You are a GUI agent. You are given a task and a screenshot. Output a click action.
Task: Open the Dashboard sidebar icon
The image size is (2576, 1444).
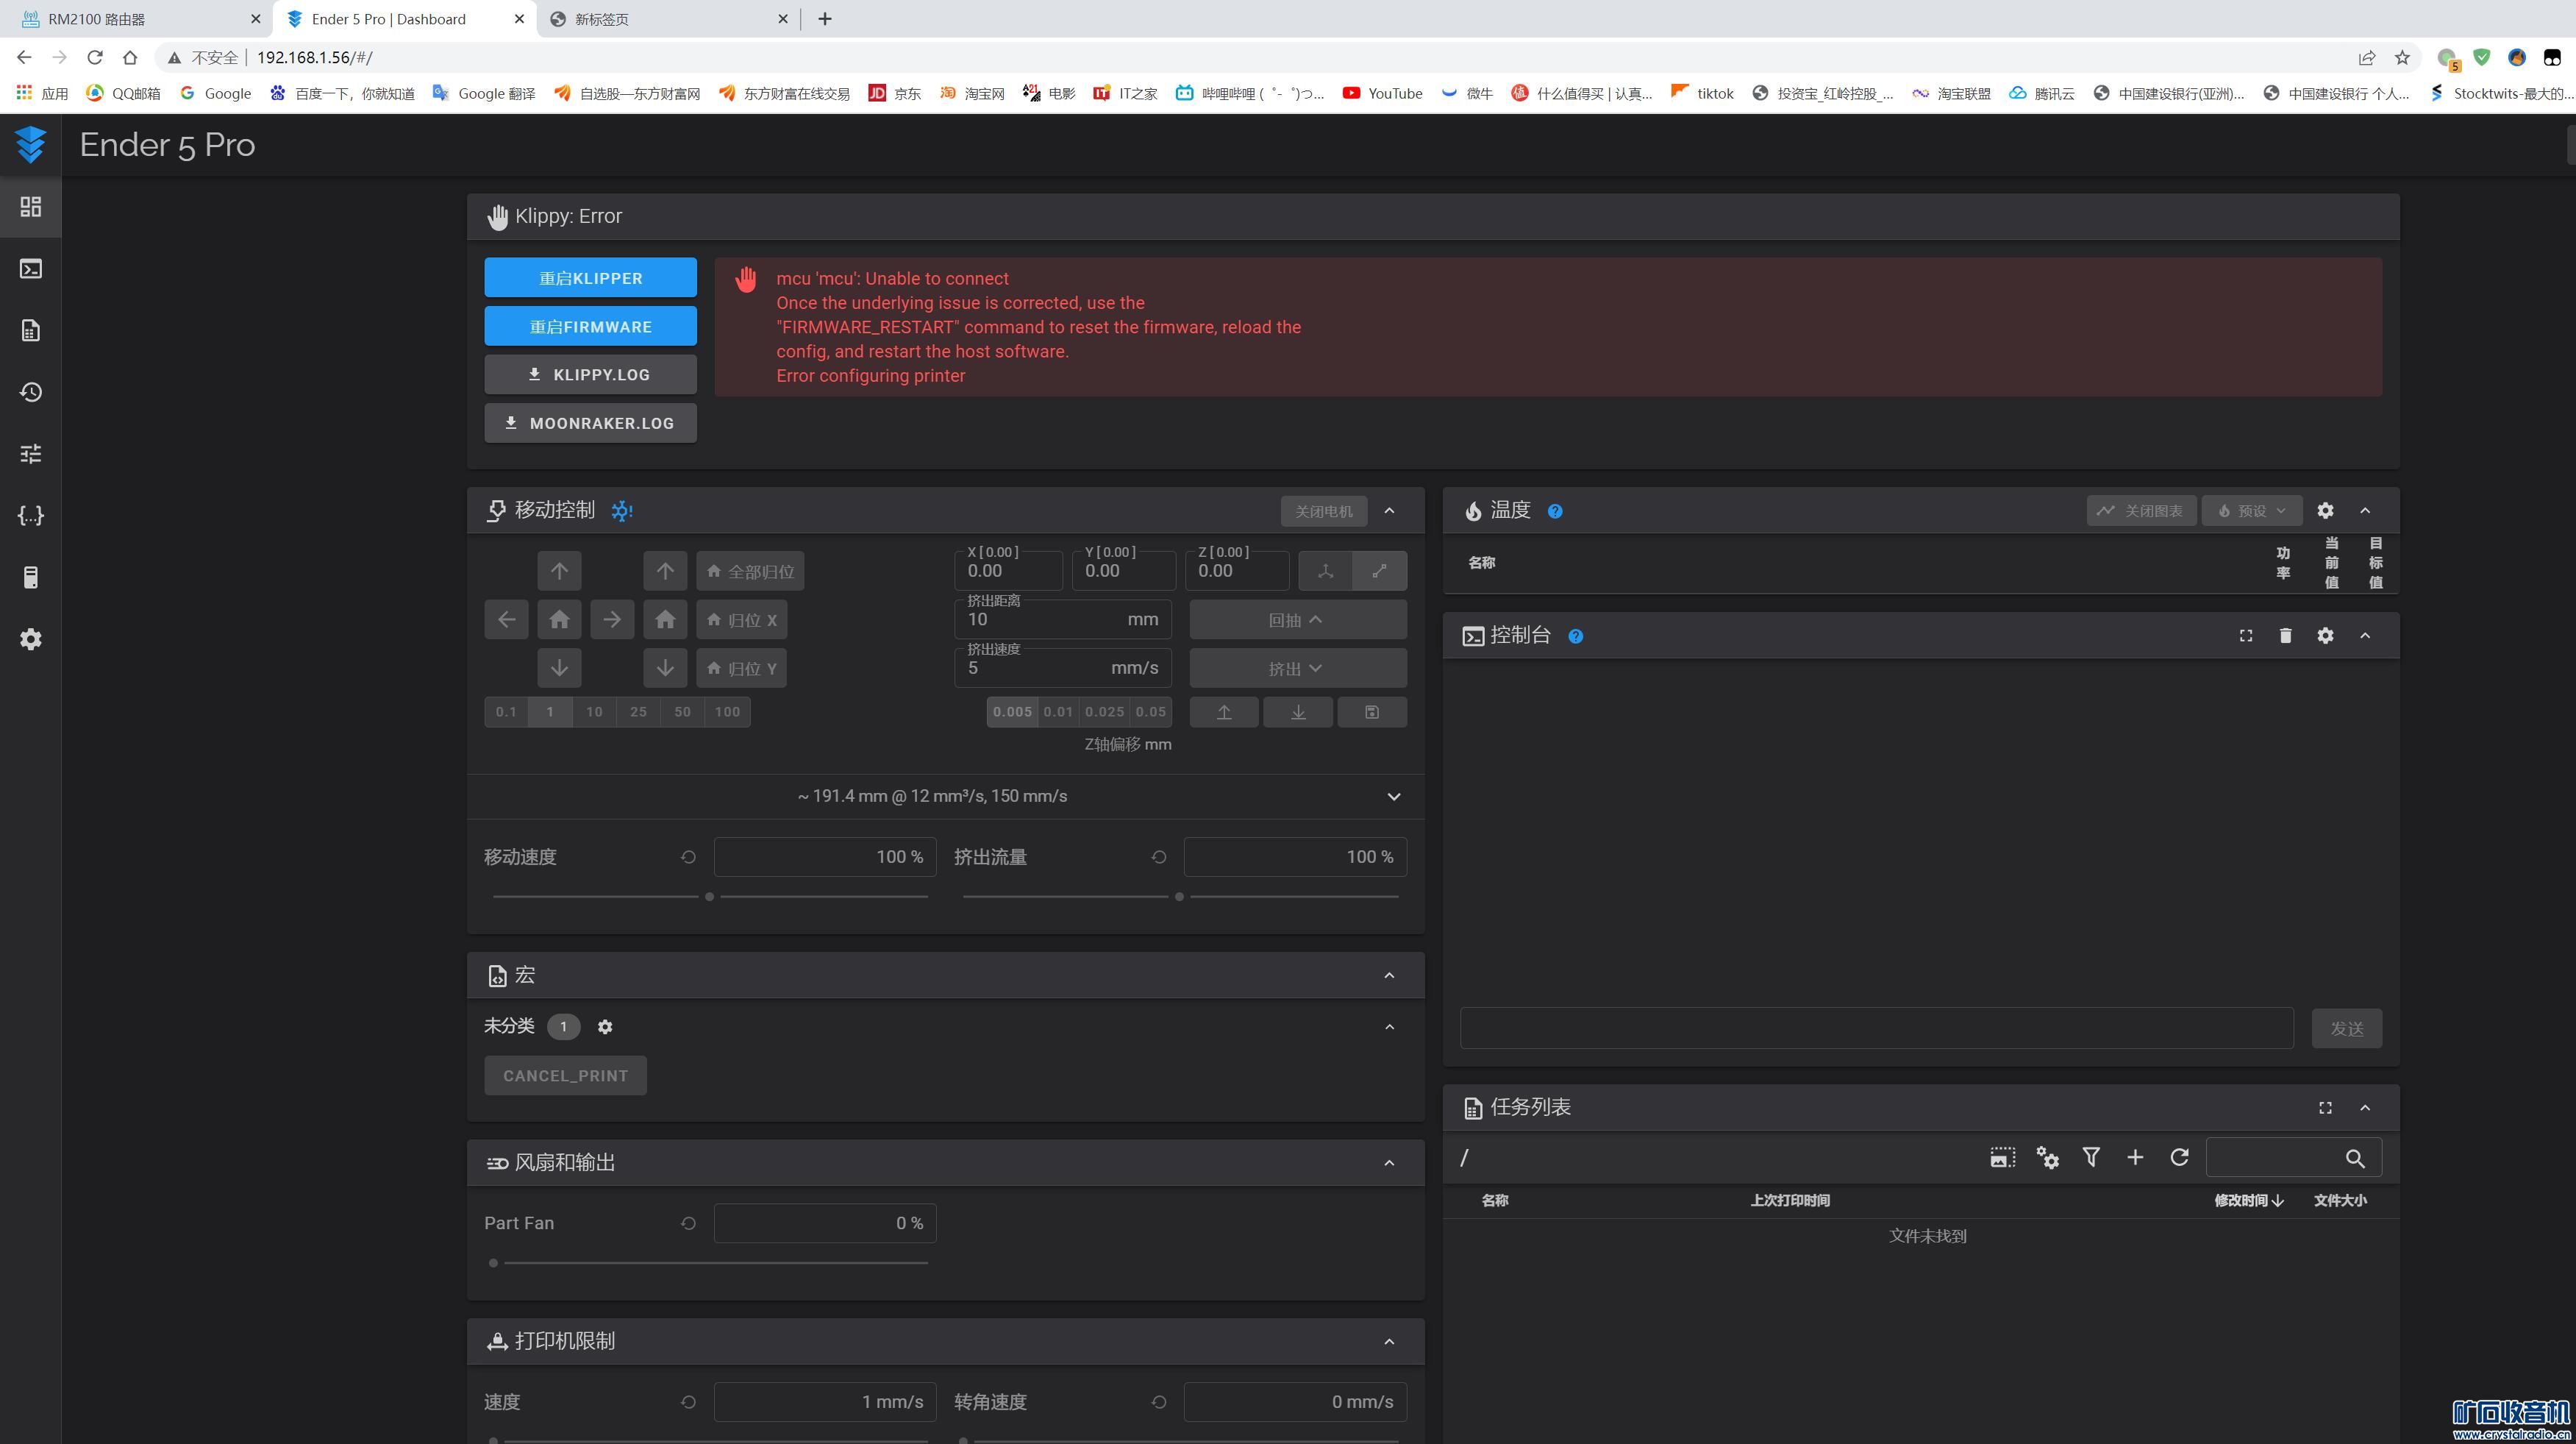pyautogui.click(x=31, y=207)
